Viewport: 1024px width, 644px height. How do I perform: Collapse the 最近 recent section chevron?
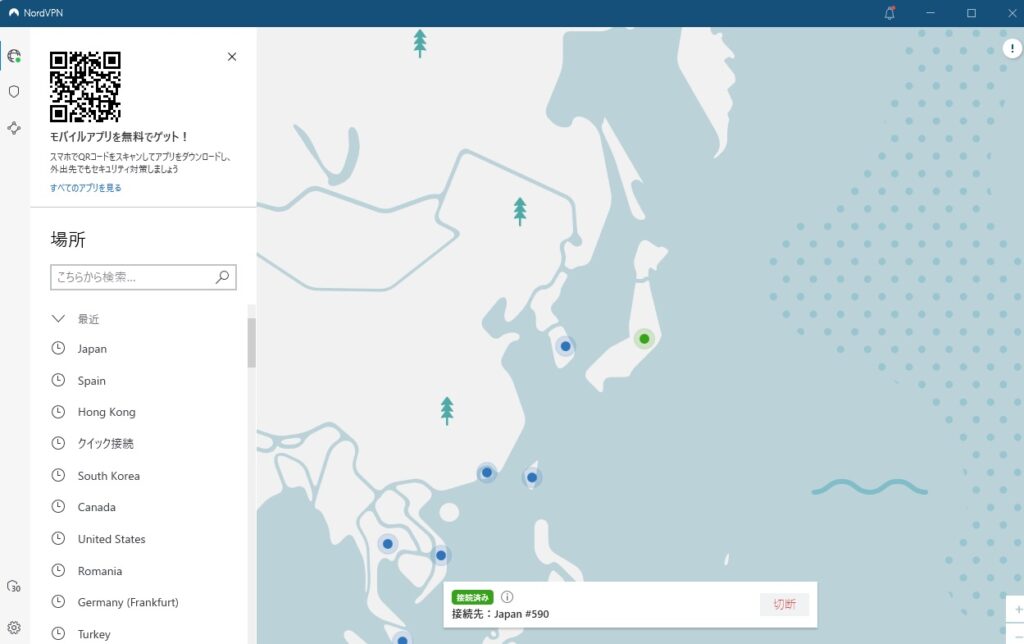point(58,319)
